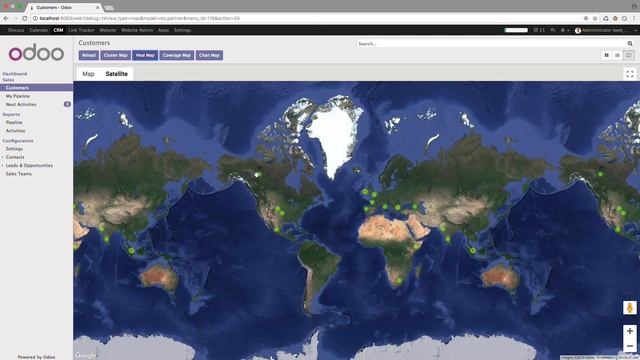The height and width of the screenshot is (360, 640).
Task: Open Website Admin menu
Action: [137, 30]
